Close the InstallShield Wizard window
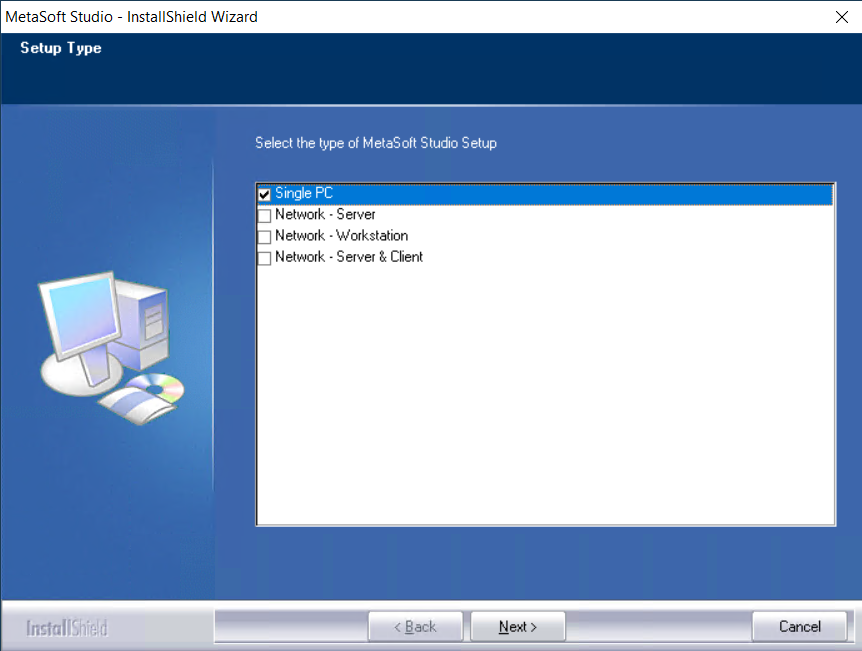 [842, 17]
